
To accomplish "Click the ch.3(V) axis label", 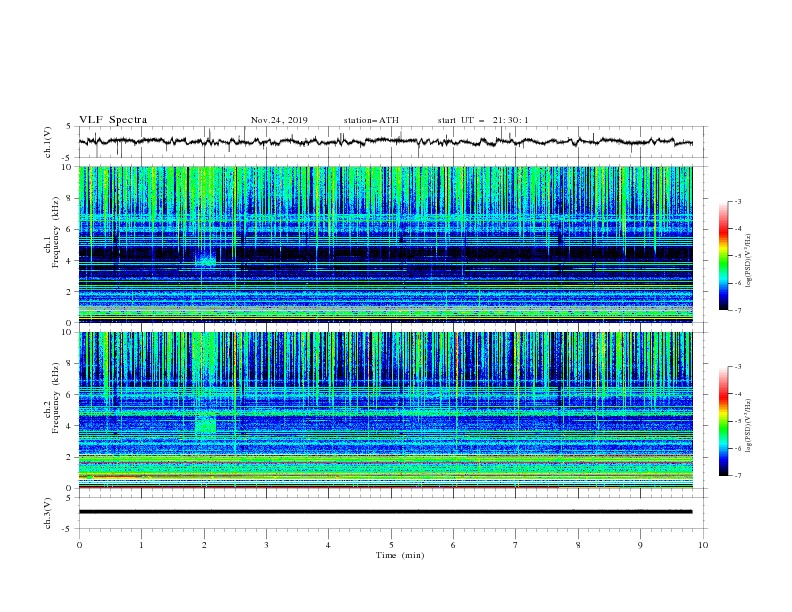I will (x=48, y=513).
